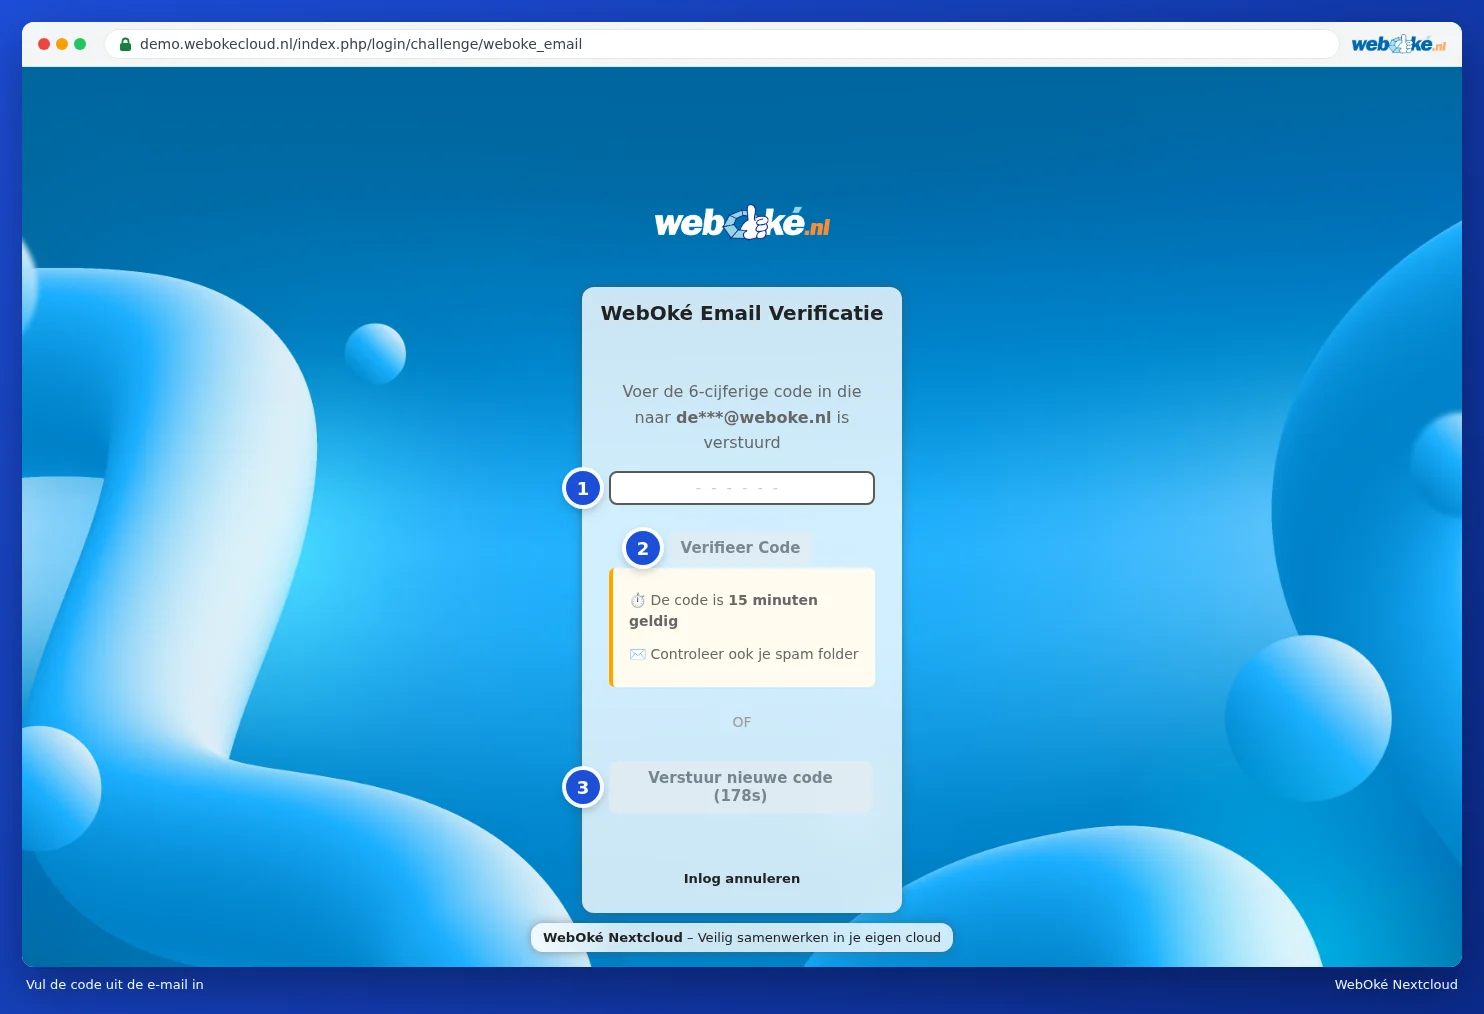The width and height of the screenshot is (1484, 1014).
Task: Click the padlock icon in the address bar
Action: click(x=126, y=44)
